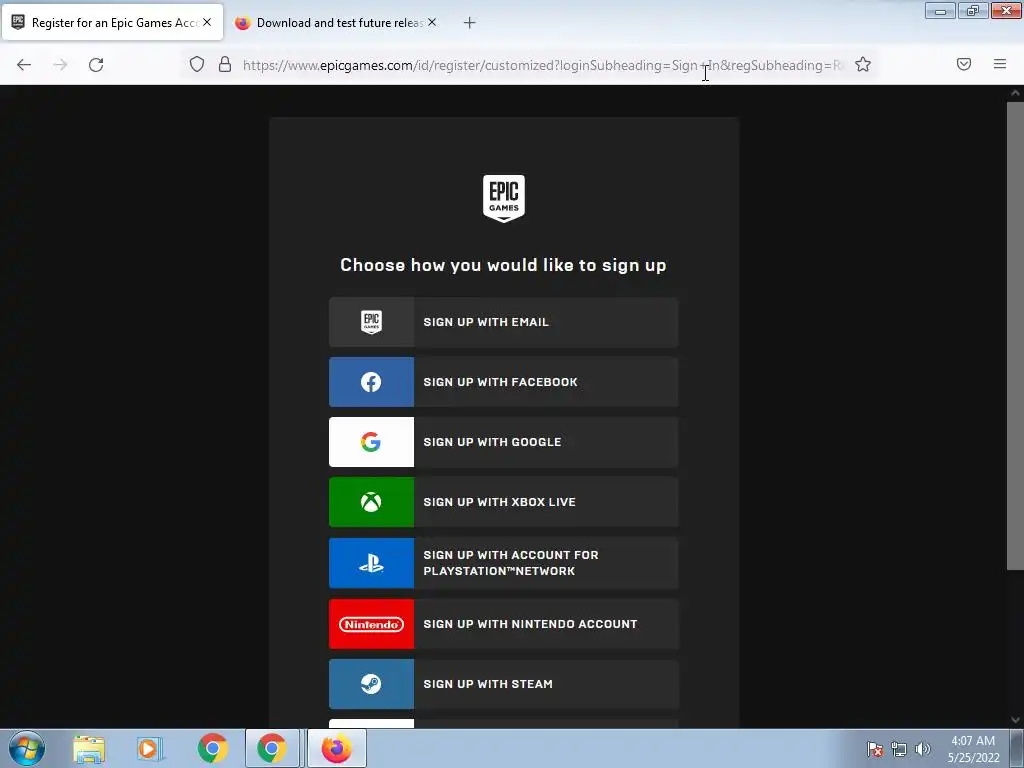The height and width of the screenshot is (768, 1024).
Task: Open tracking protection shield icon
Action: coord(197,64)
